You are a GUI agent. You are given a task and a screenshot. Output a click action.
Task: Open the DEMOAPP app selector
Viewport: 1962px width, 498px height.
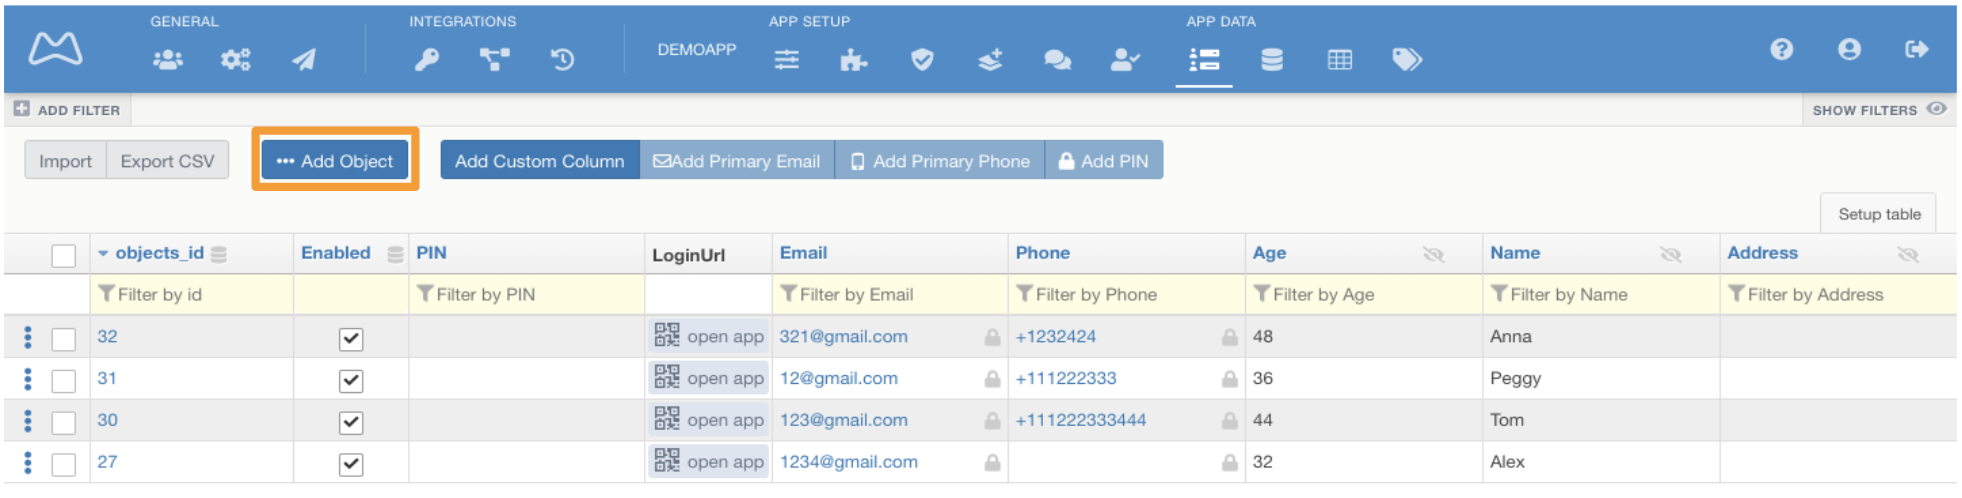point(697,49)
